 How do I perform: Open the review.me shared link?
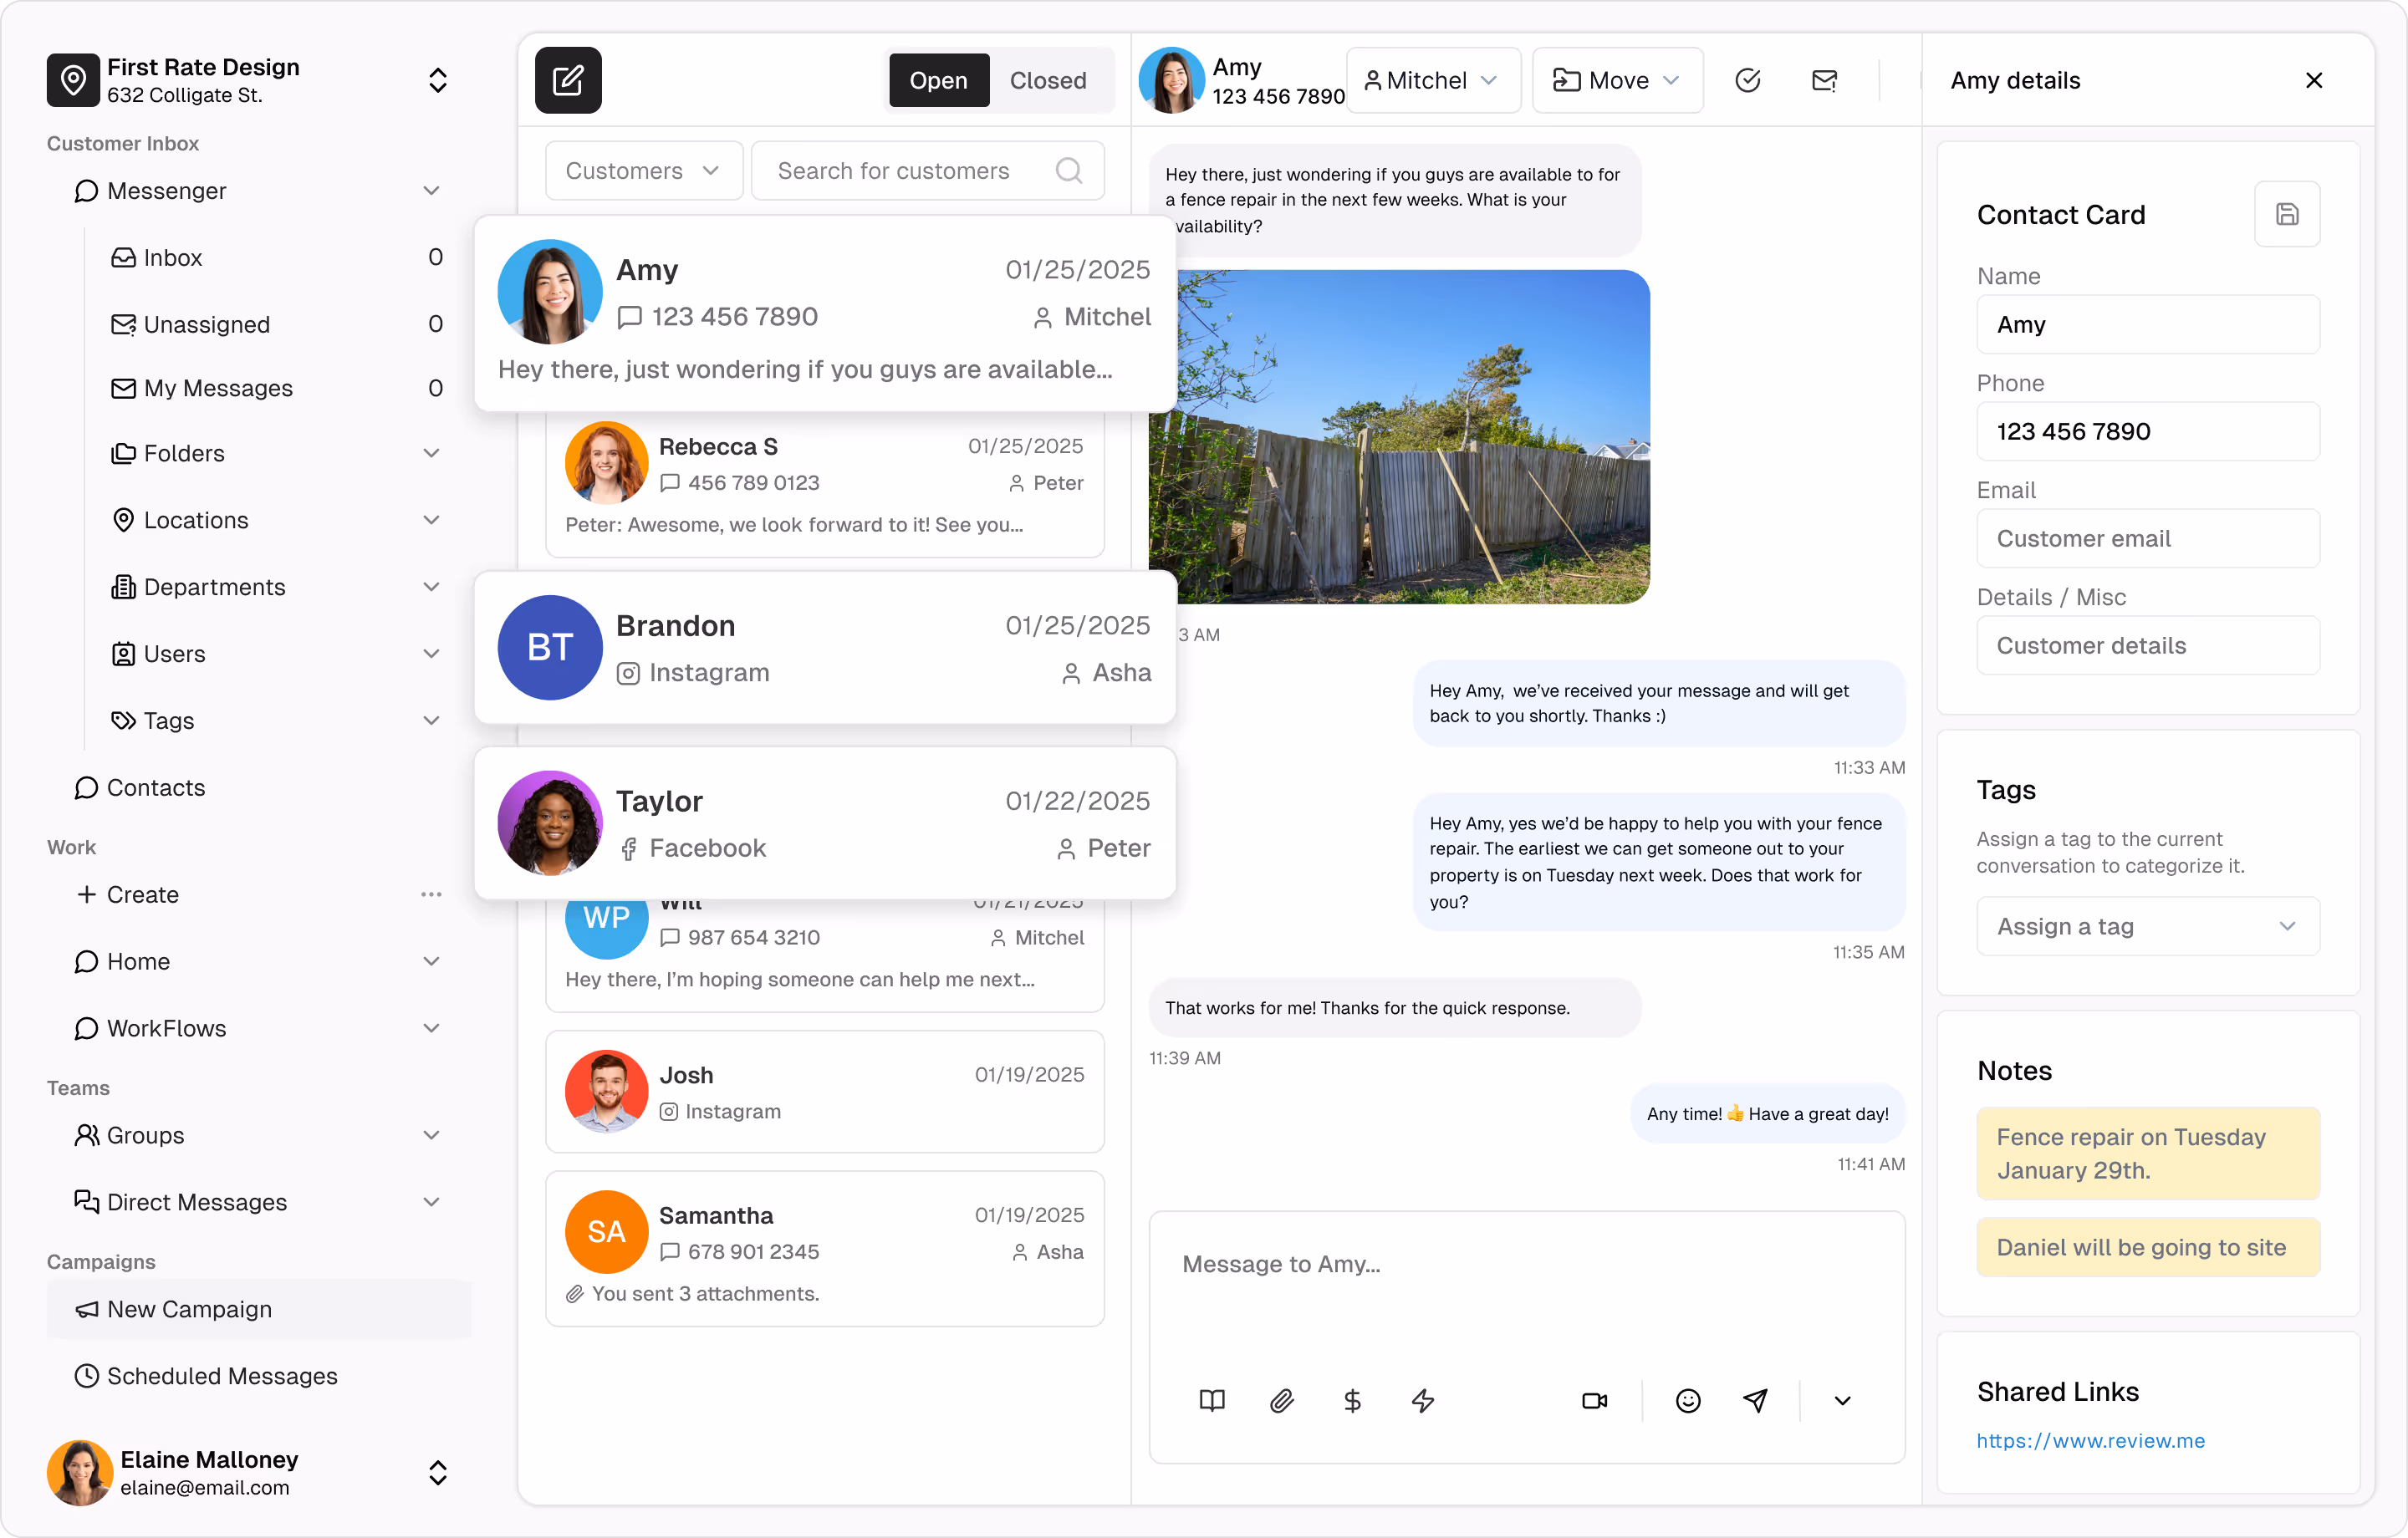point(2090,1440)
